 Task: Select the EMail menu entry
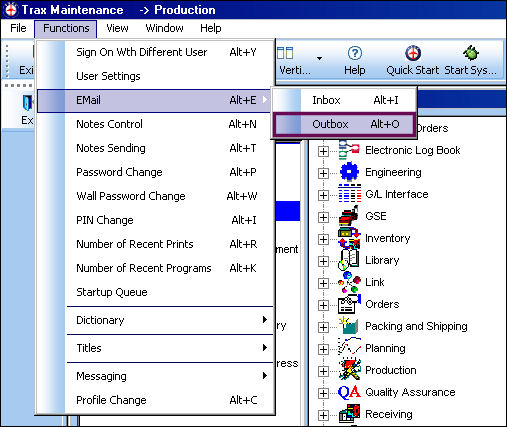pos(154,101)
